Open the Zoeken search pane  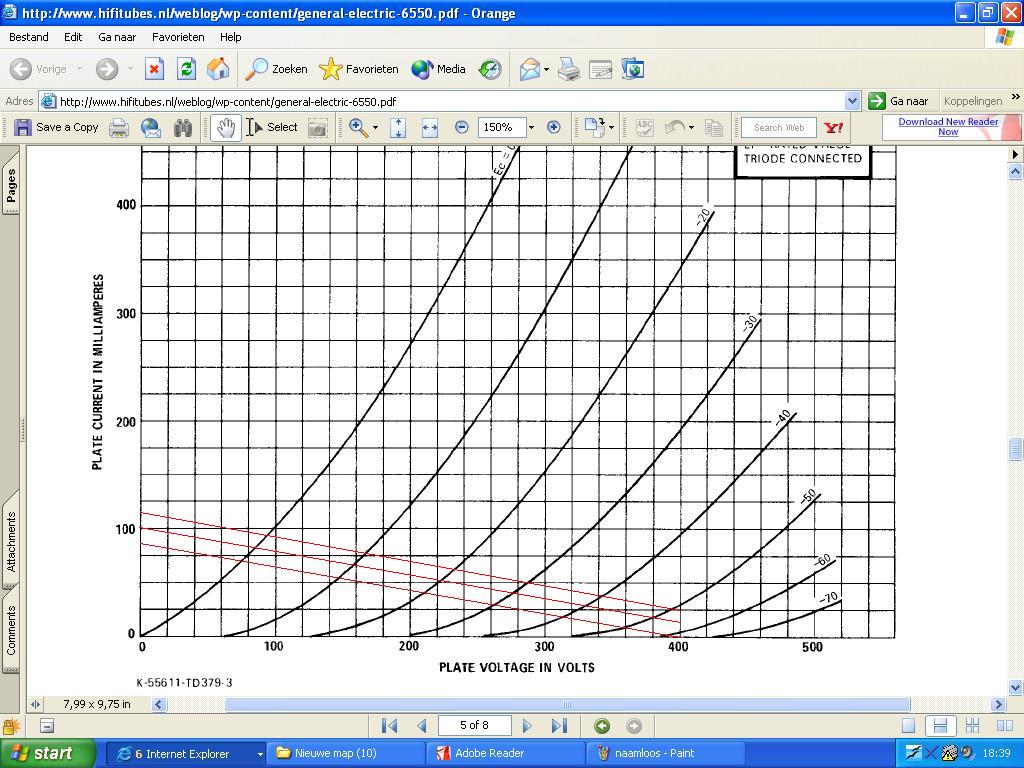[276, 69]
